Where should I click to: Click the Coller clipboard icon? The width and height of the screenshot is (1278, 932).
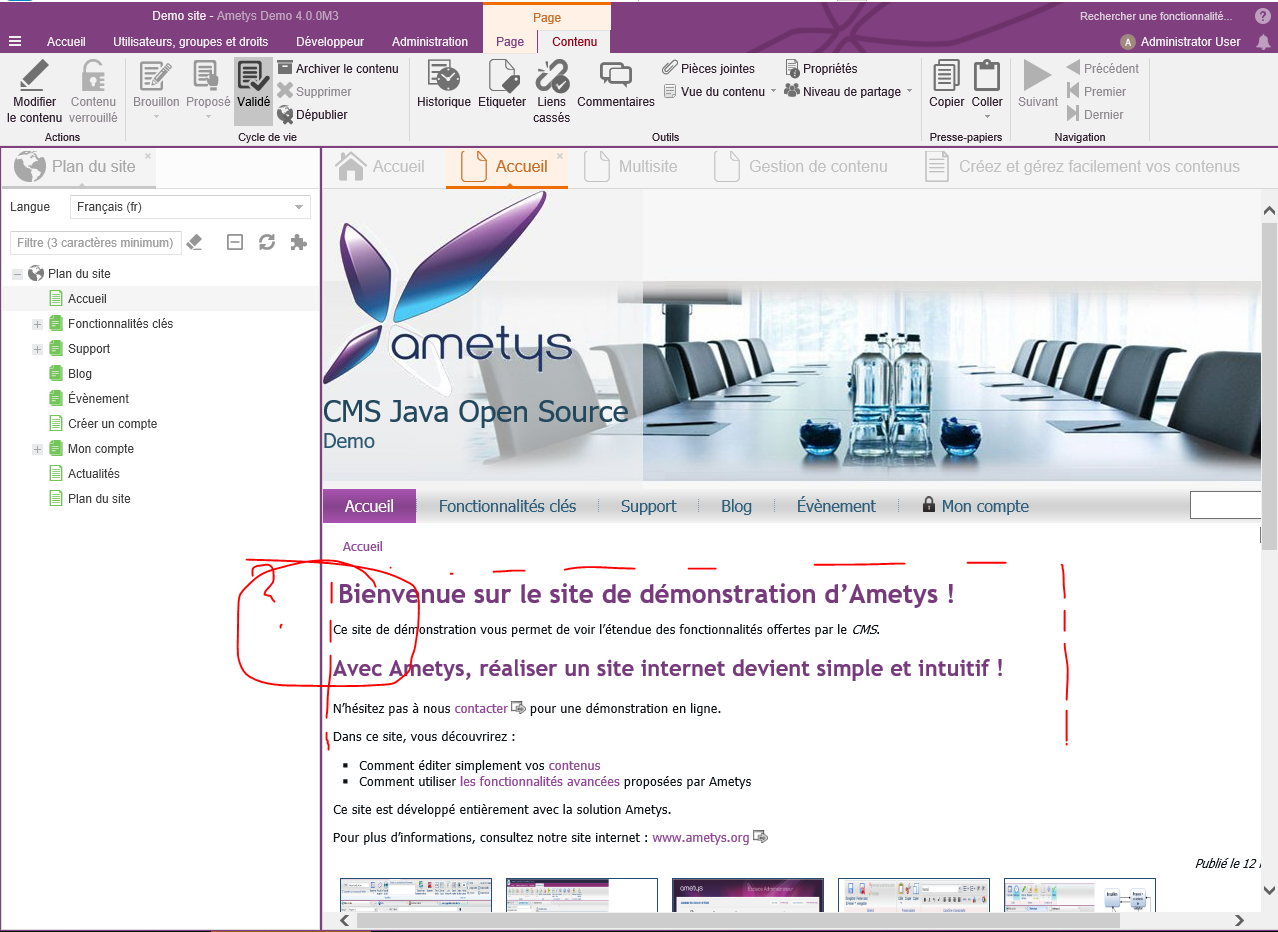(987, 76)
